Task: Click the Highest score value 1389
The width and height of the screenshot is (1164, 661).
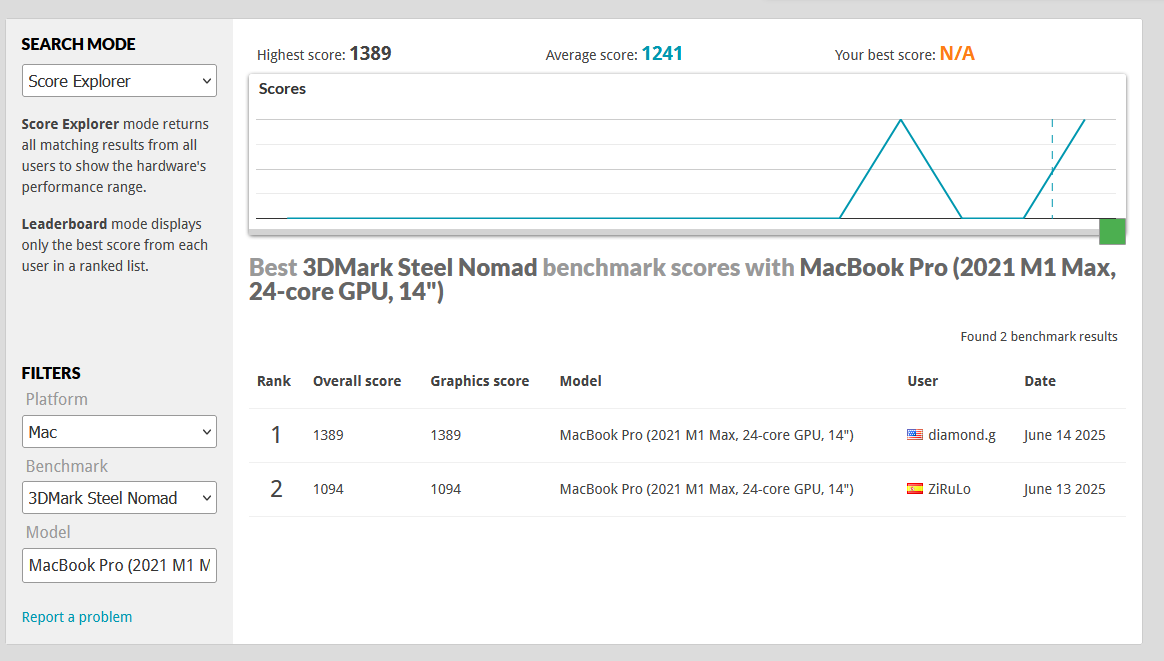Action: click(x=370, y=53)
